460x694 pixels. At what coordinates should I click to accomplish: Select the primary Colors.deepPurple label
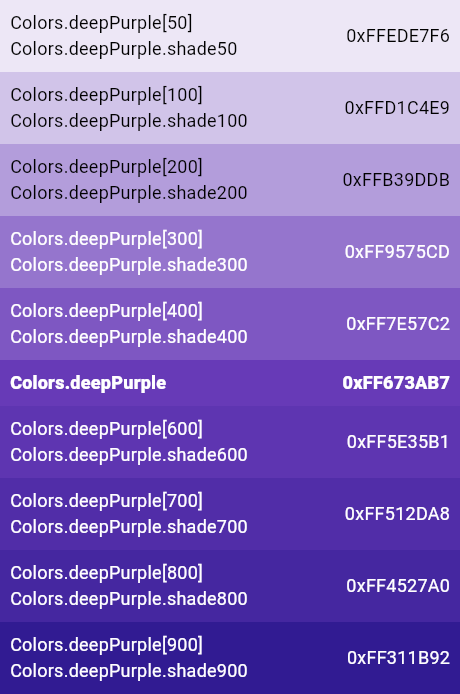click(x=88, y=383)
